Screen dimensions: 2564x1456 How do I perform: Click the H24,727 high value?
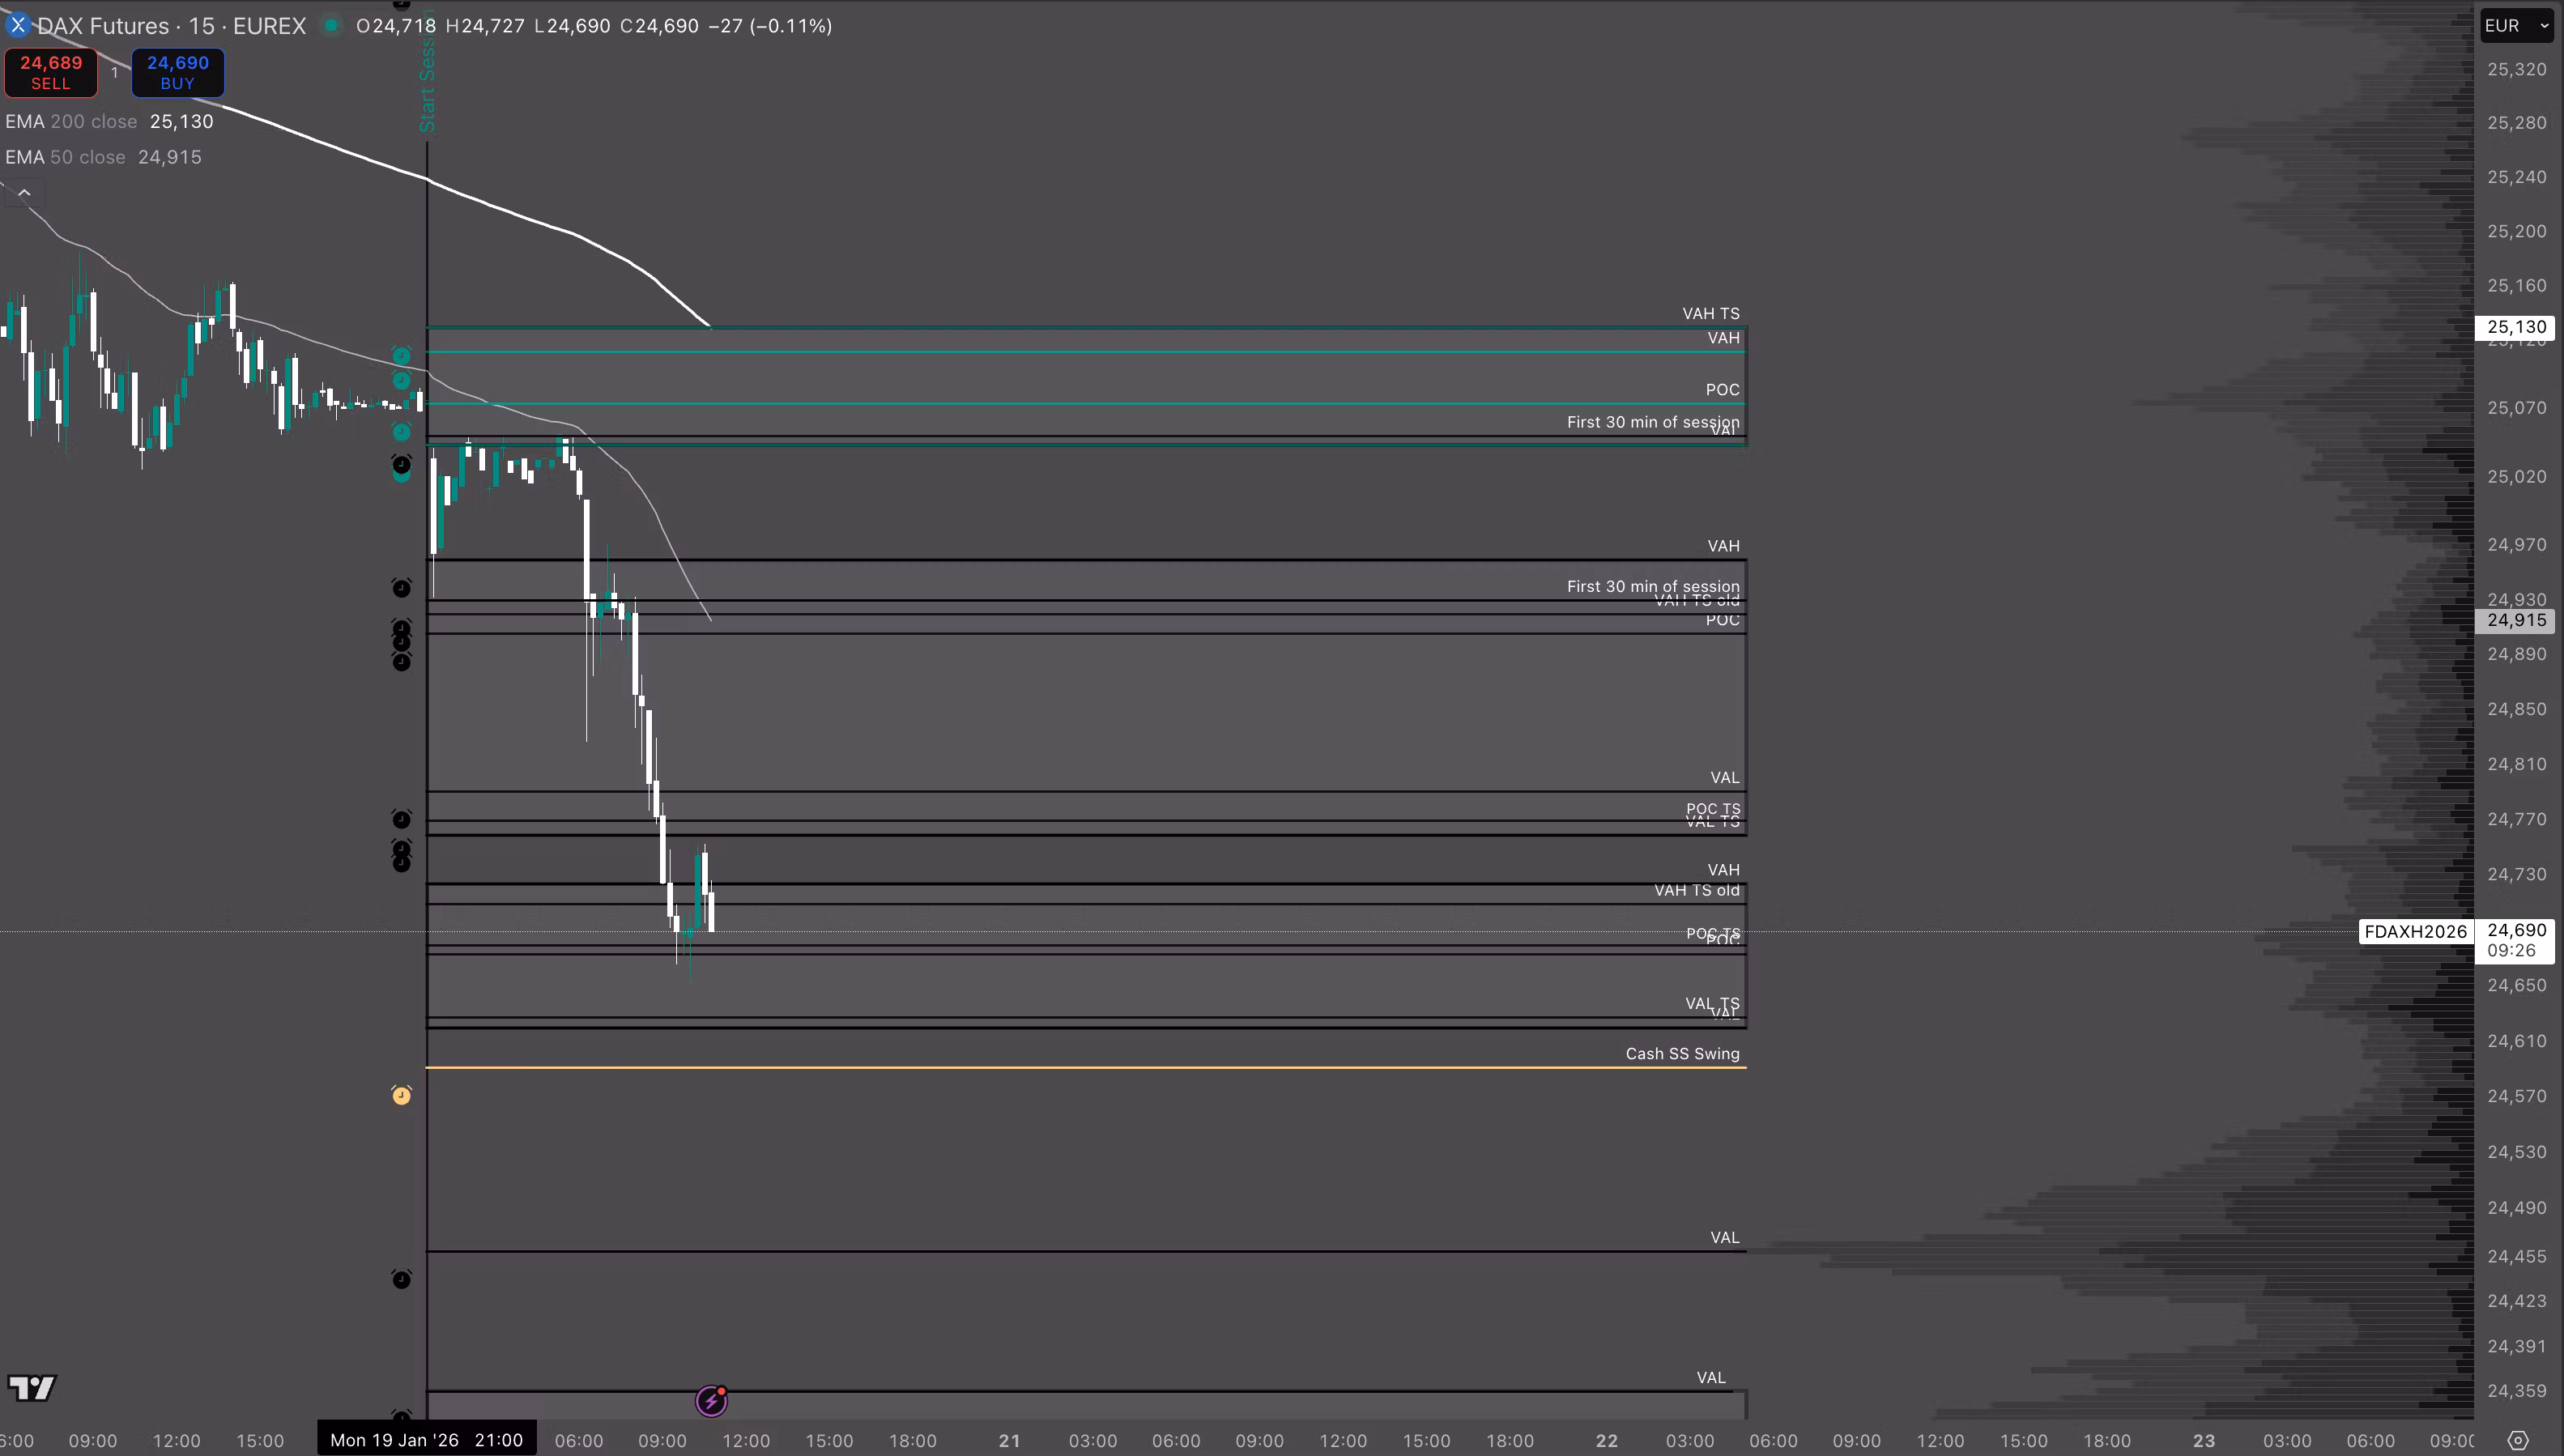point(485,26)
